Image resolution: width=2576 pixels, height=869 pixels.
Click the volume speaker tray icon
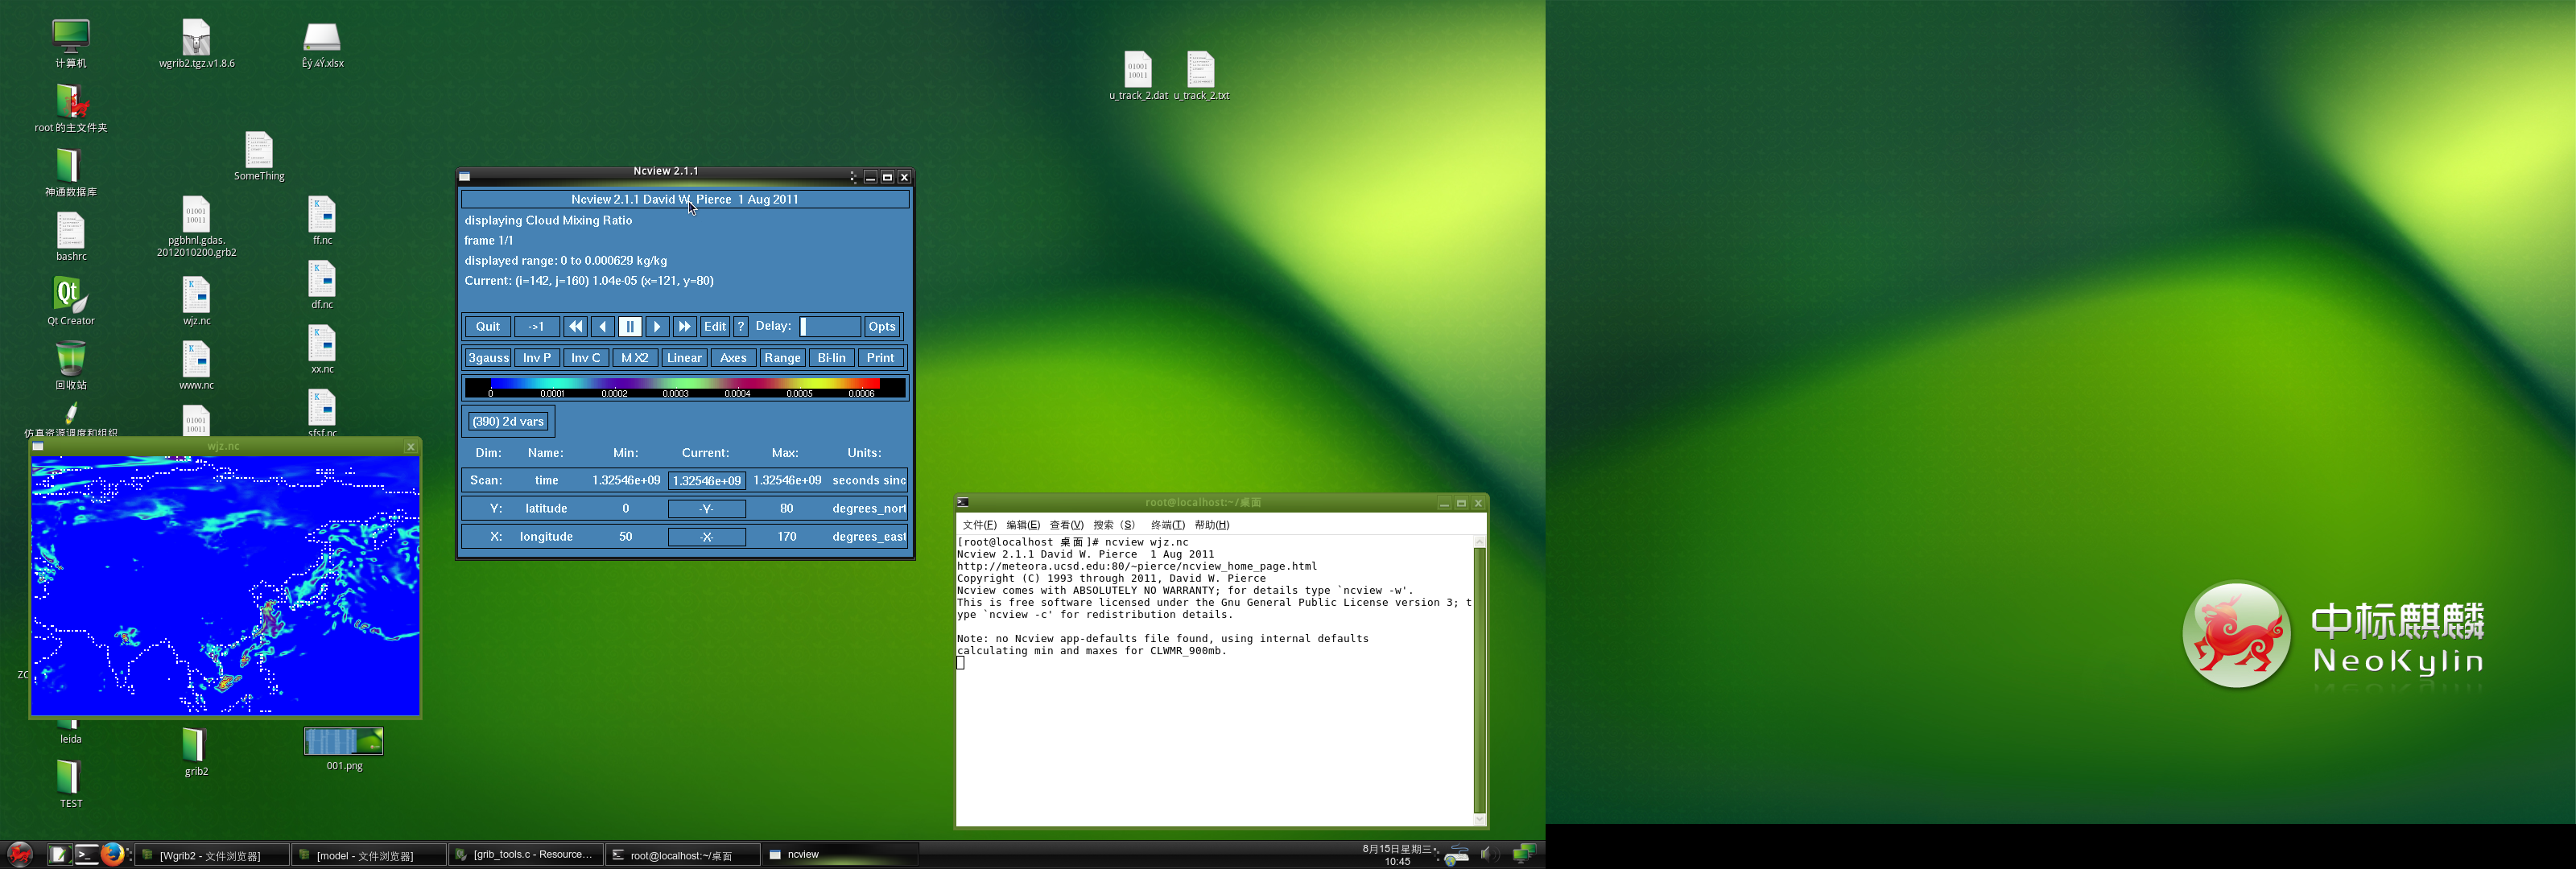coord(1489,854)
